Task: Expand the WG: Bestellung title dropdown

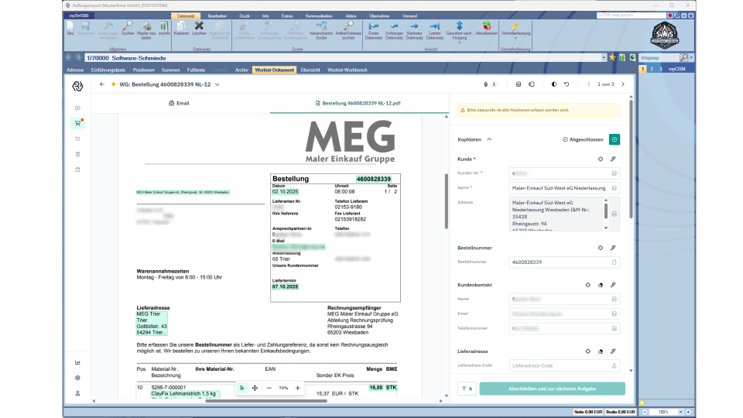Action: [x=218, y=85]
